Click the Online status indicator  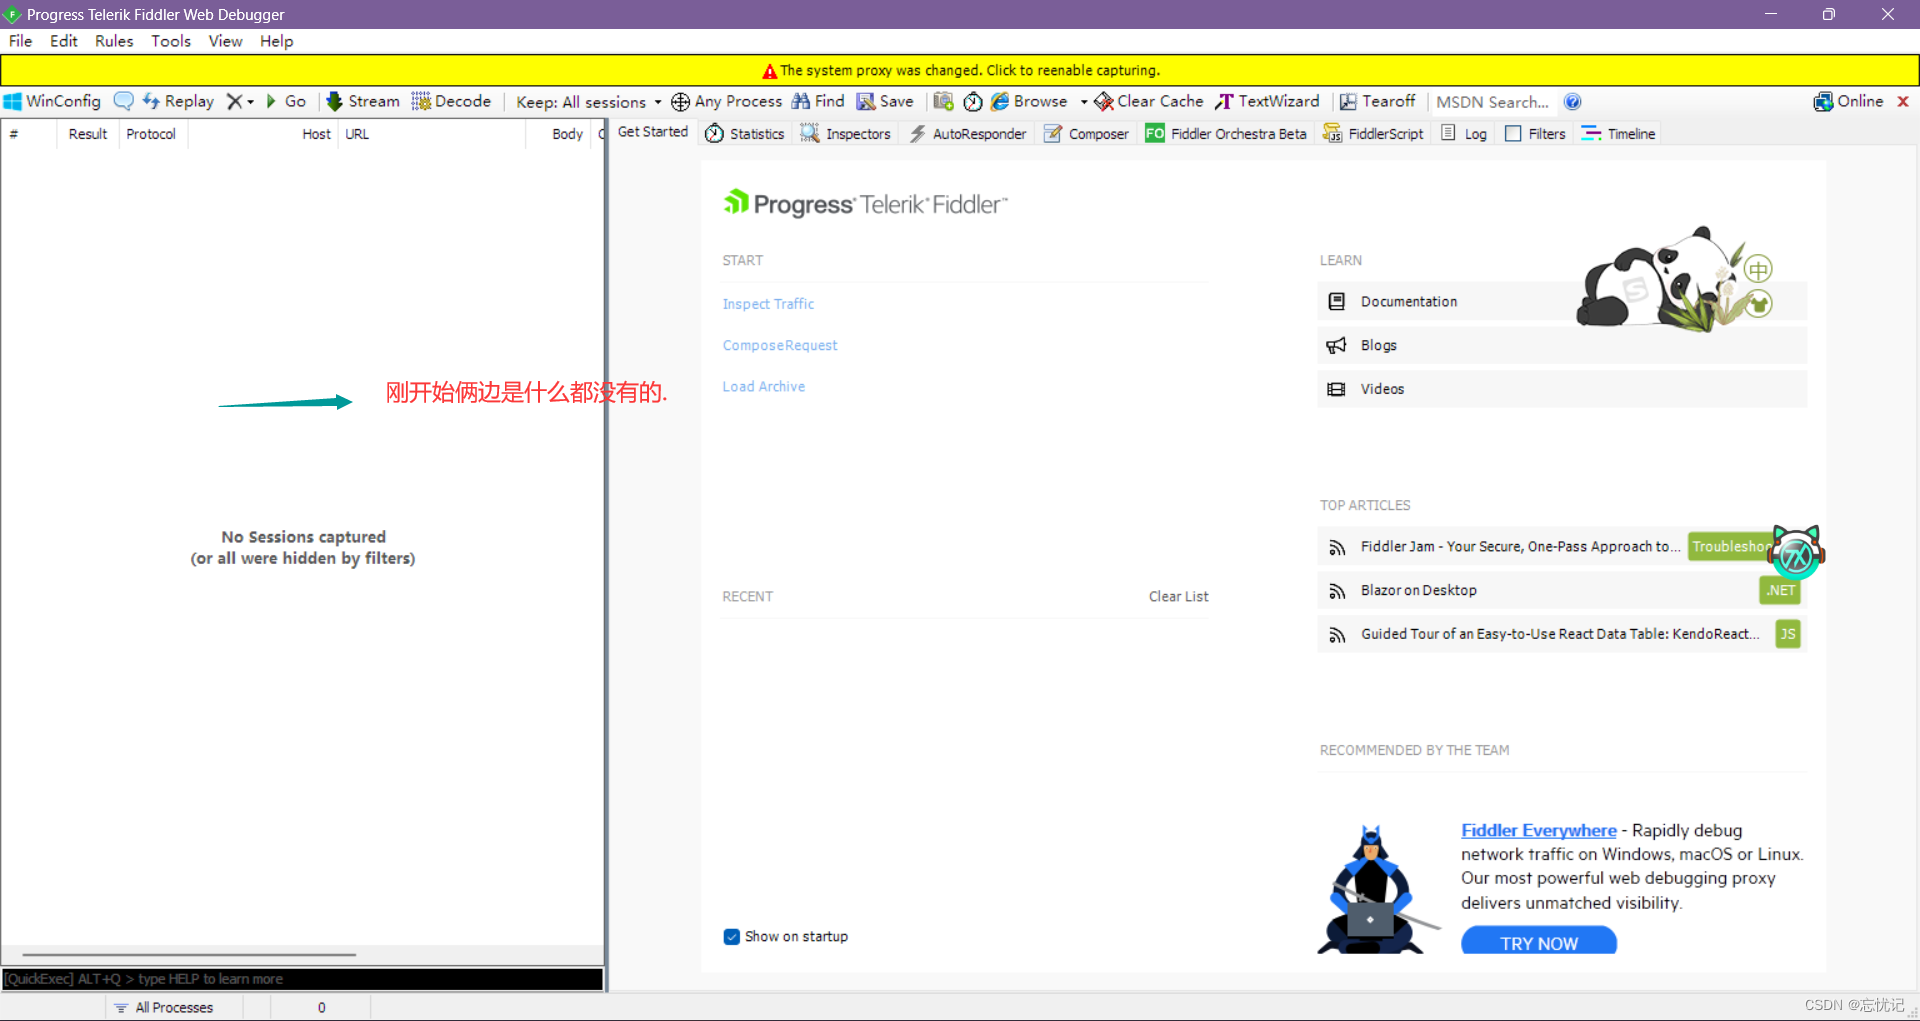pyautogui.click(x=1848, y=101)
